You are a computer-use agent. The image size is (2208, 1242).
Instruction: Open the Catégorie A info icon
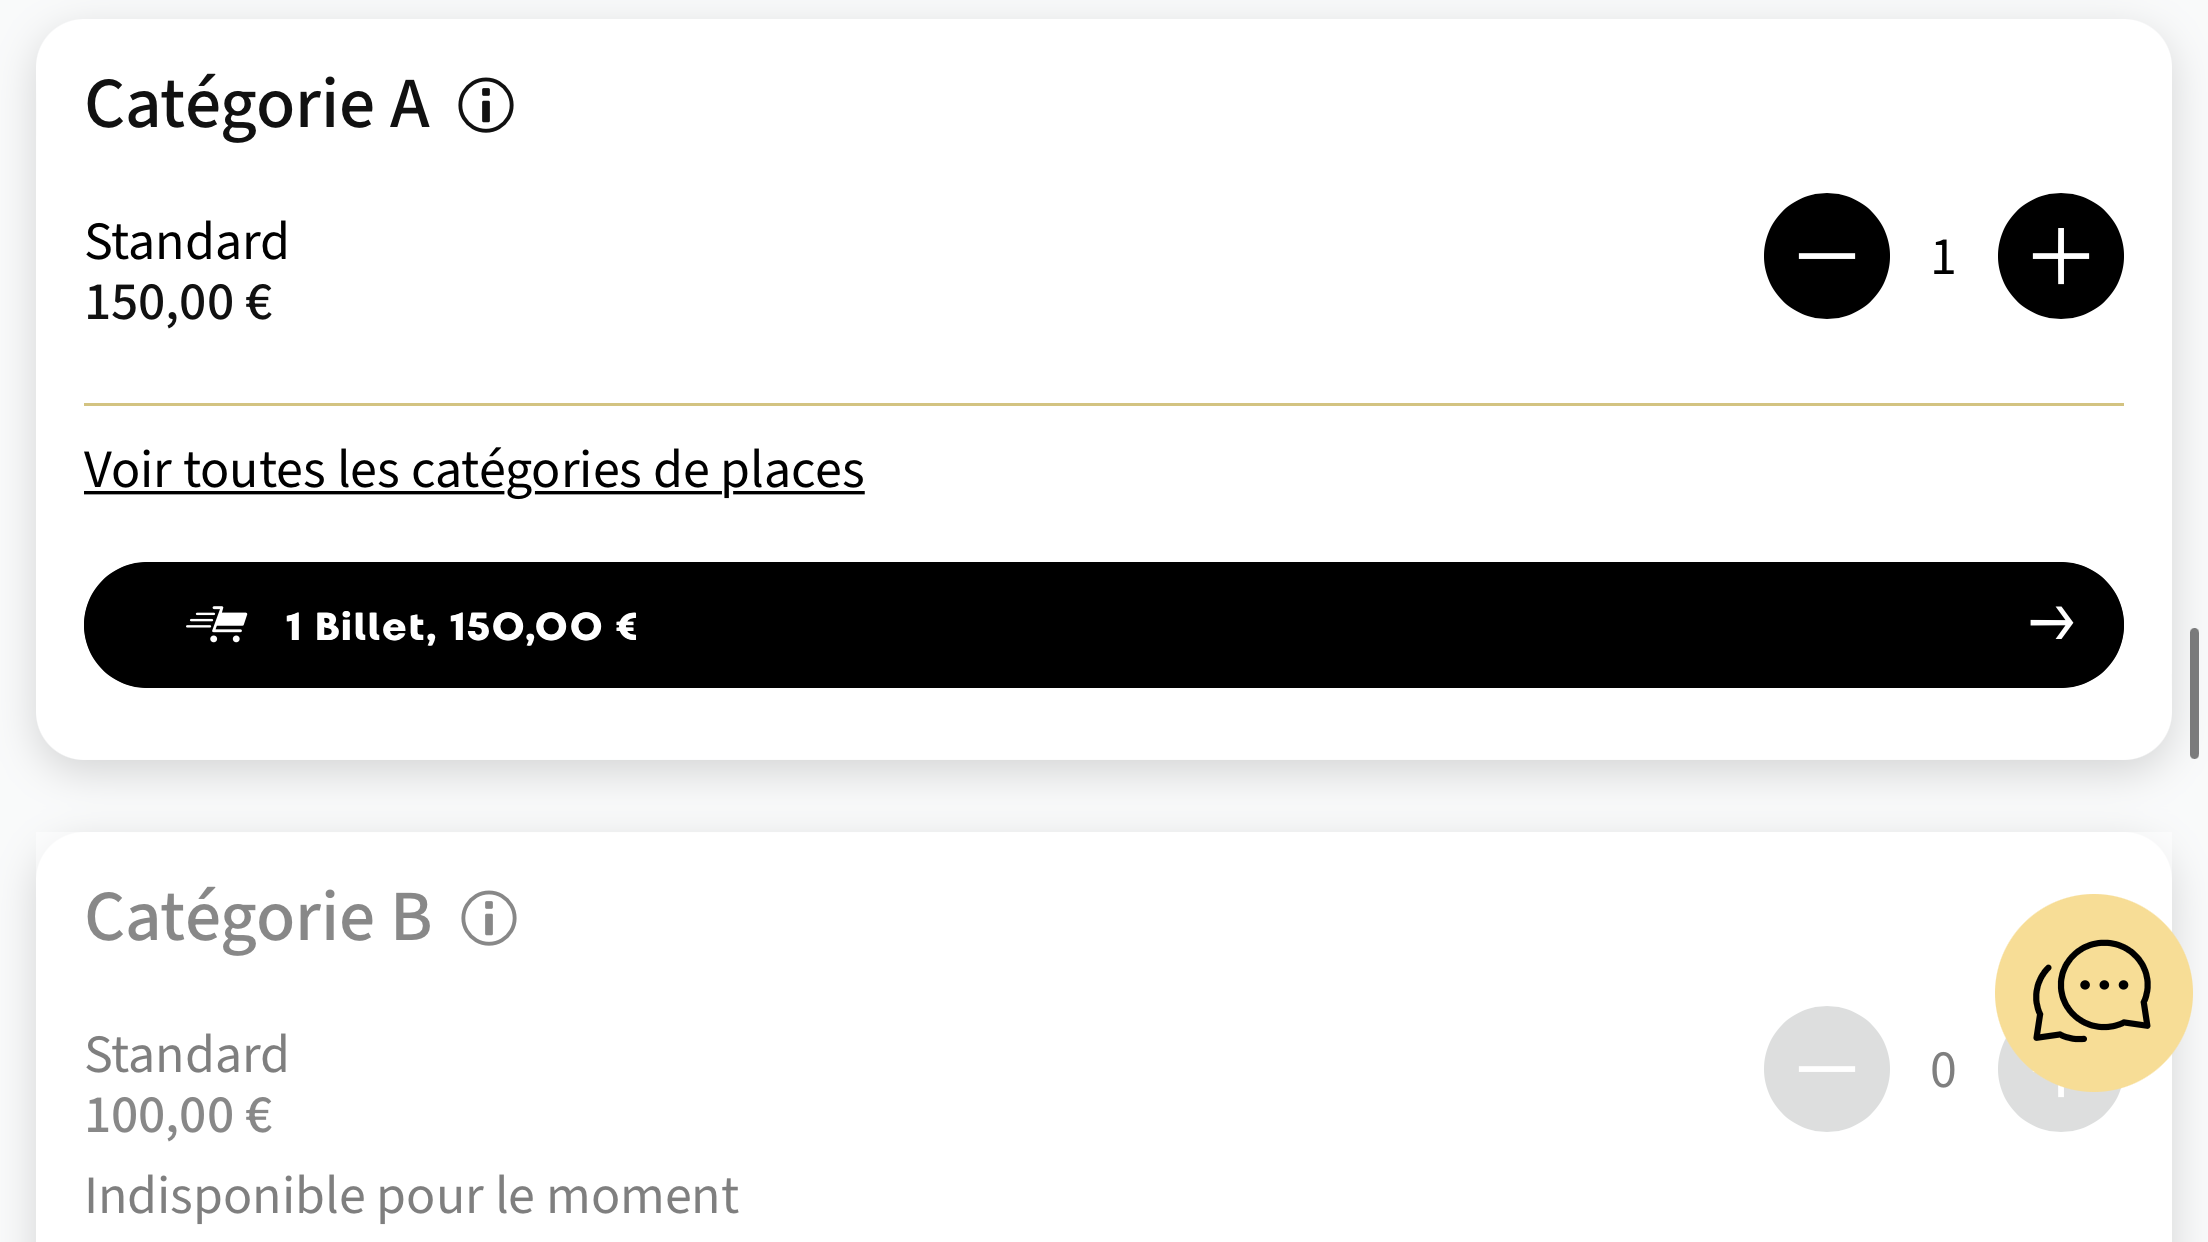pyautogui.click(x=486, y=105)
